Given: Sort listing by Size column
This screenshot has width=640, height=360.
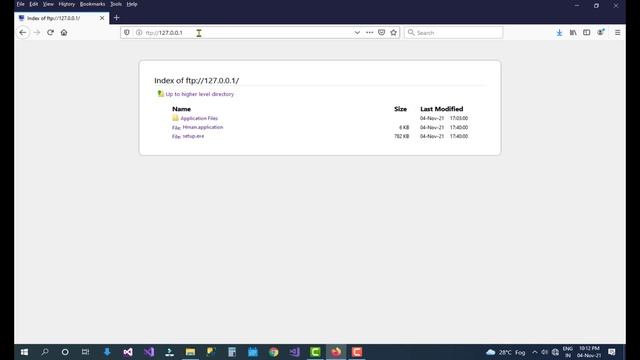Looking at the screenshot, I should (400, 109).
